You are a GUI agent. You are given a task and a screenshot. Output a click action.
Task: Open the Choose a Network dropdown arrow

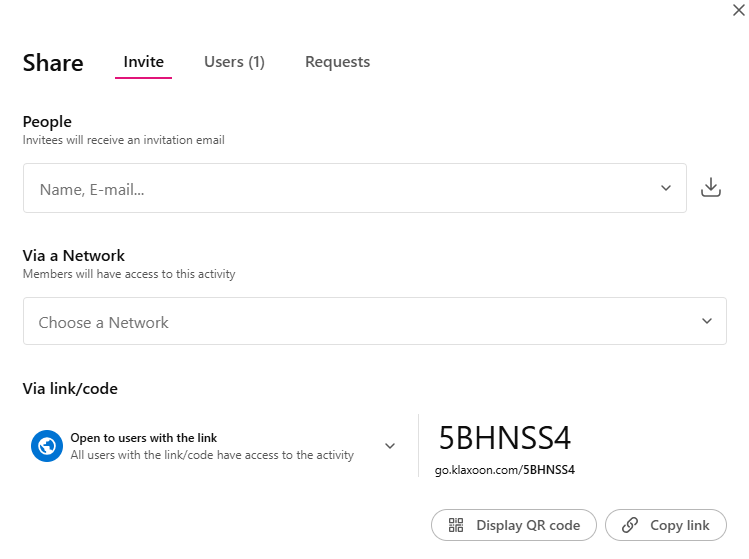point(707,321)
